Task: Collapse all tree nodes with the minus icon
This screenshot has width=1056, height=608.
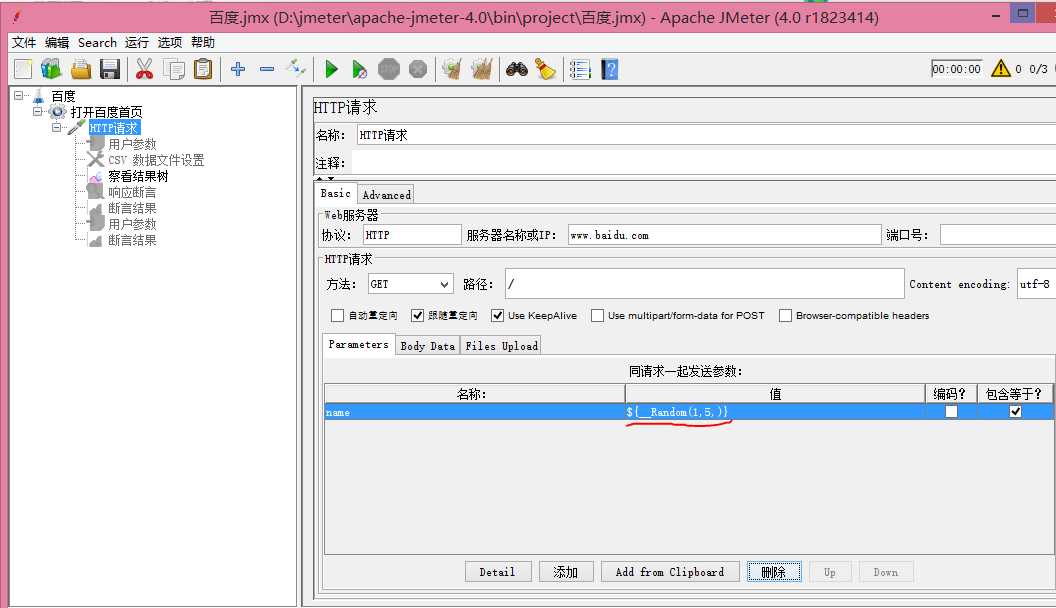Action: point(267,69)
